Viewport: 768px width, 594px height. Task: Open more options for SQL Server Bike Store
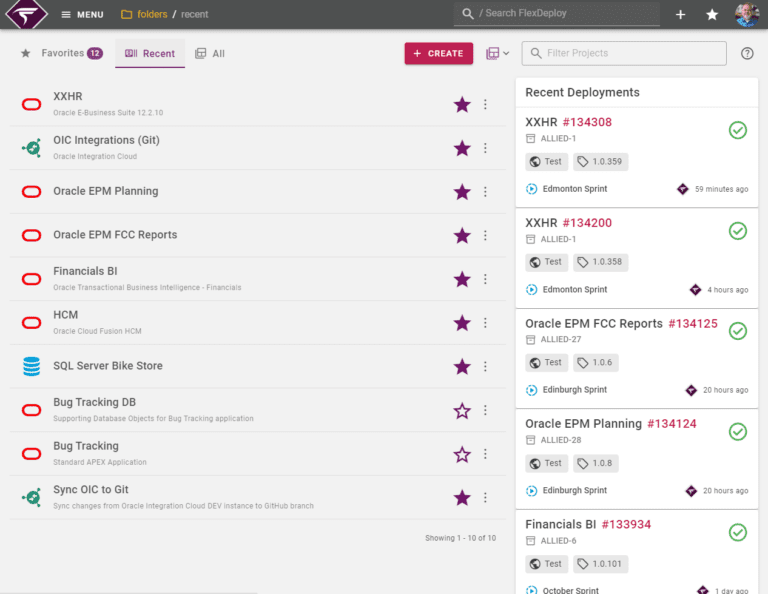pyautogui.click(x=485, y=366)
